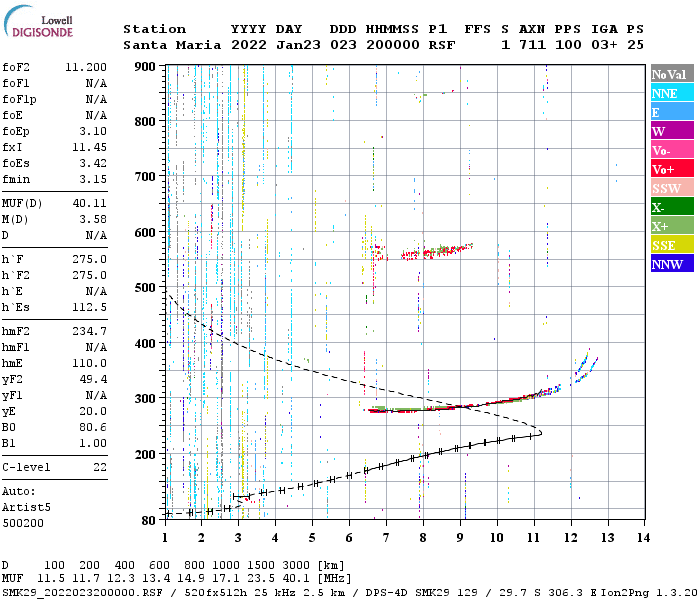Viewport: 700px width, 600px height.
Task: Click the Ion2Png 1.3.20 version text
Action: 649,592
